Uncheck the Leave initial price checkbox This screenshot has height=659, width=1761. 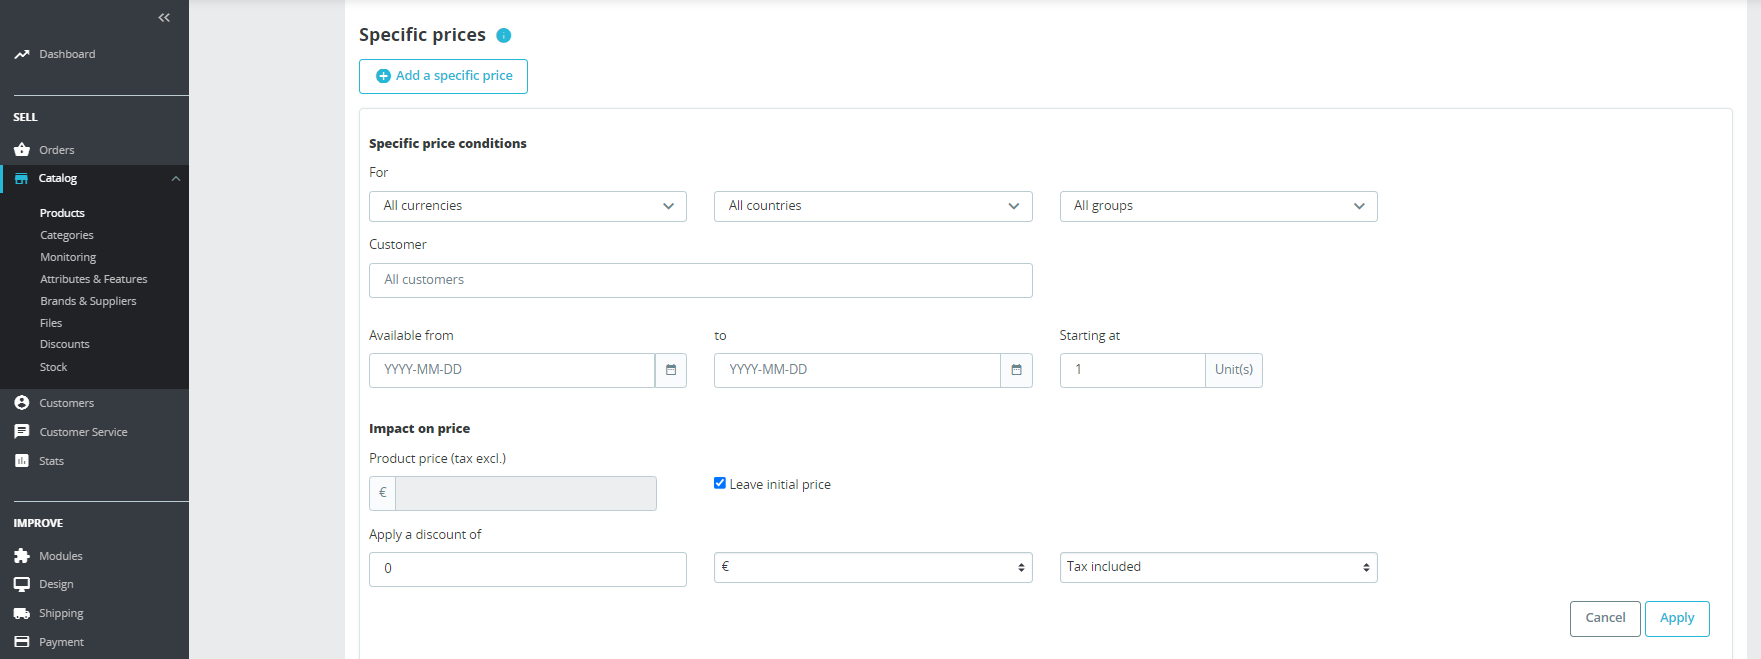point(720,483)
